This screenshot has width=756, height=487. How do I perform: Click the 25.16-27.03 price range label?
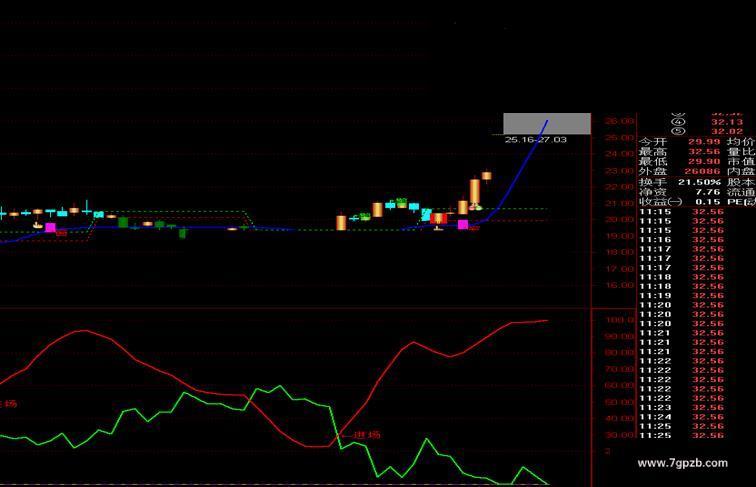pyautogui.click(x=536, y=140)
